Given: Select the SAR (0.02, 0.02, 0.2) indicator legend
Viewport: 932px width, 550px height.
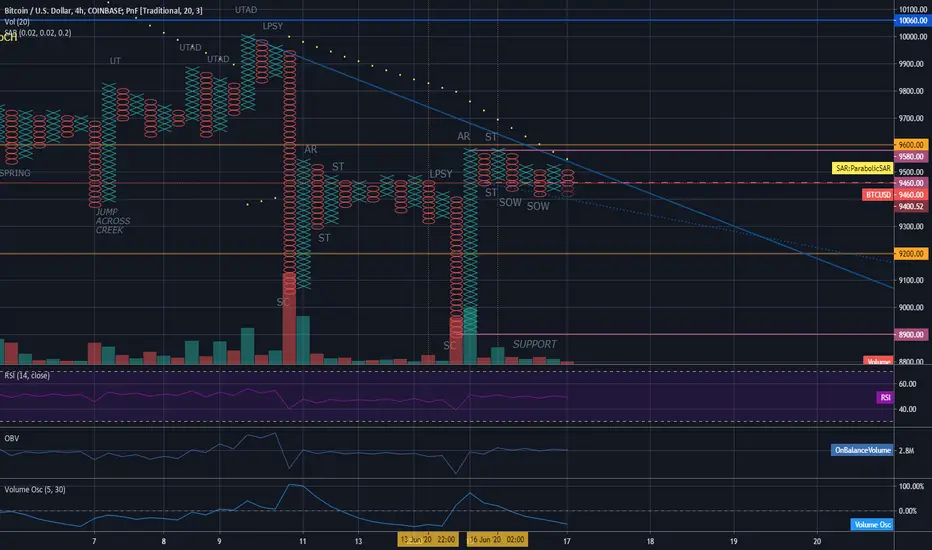Looking at the screenshot, I should [x=37, y=33].
